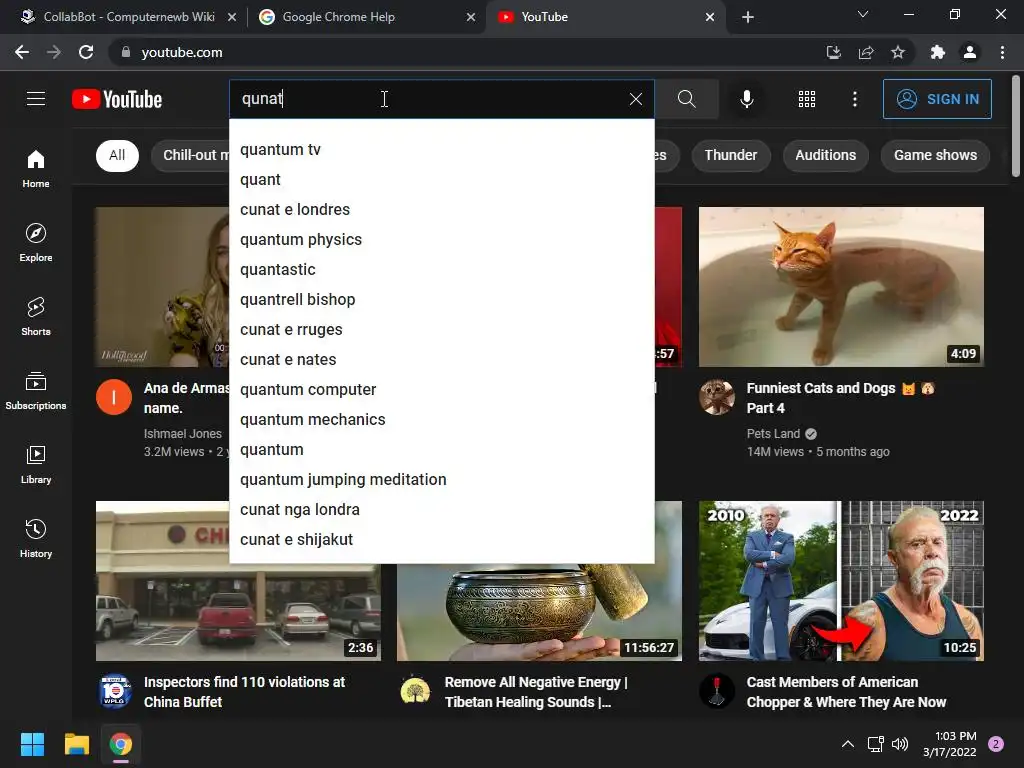Share this page via share icon
1024x768 pixels.
[x=866, y=52]
